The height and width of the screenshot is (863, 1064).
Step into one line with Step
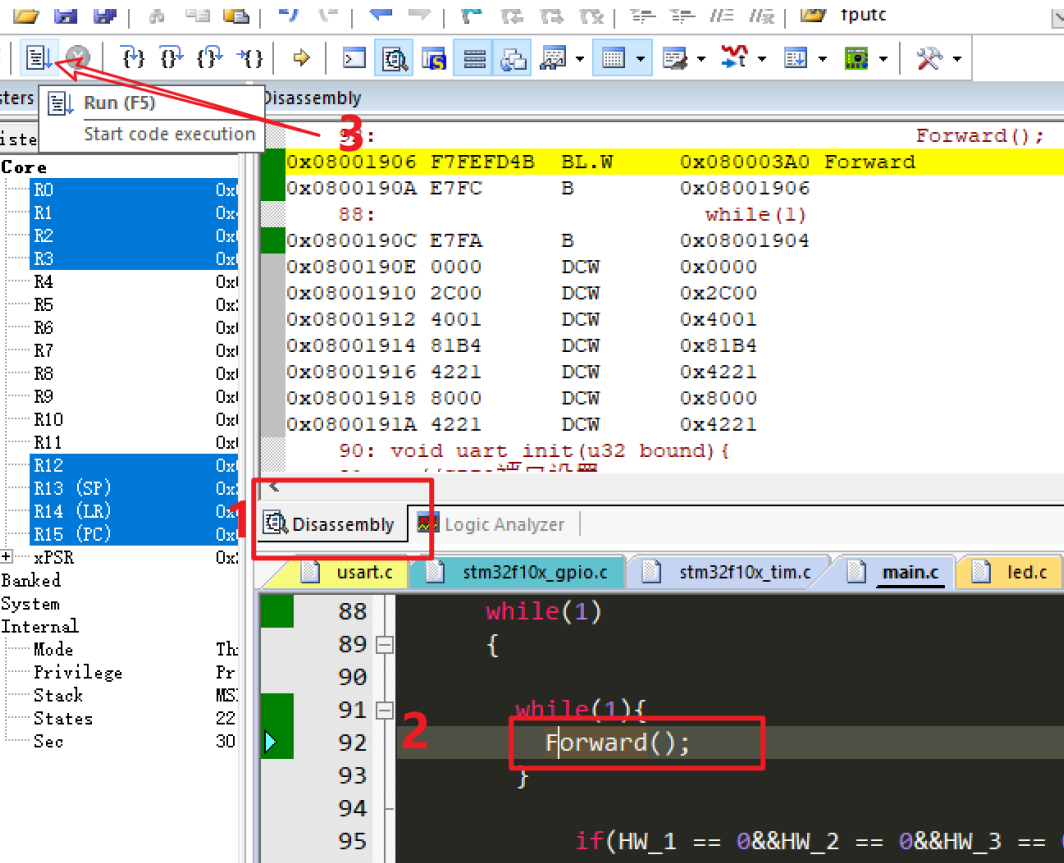pos(133,58)
